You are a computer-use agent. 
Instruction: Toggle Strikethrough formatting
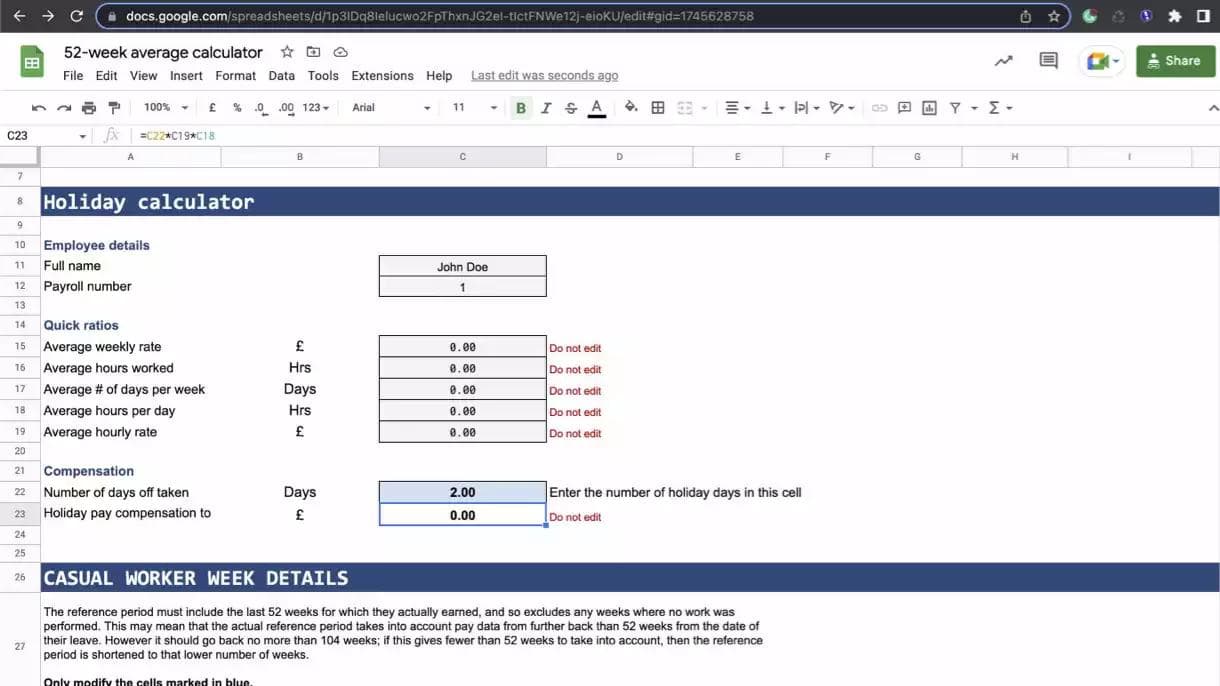[x=571, y=108]
